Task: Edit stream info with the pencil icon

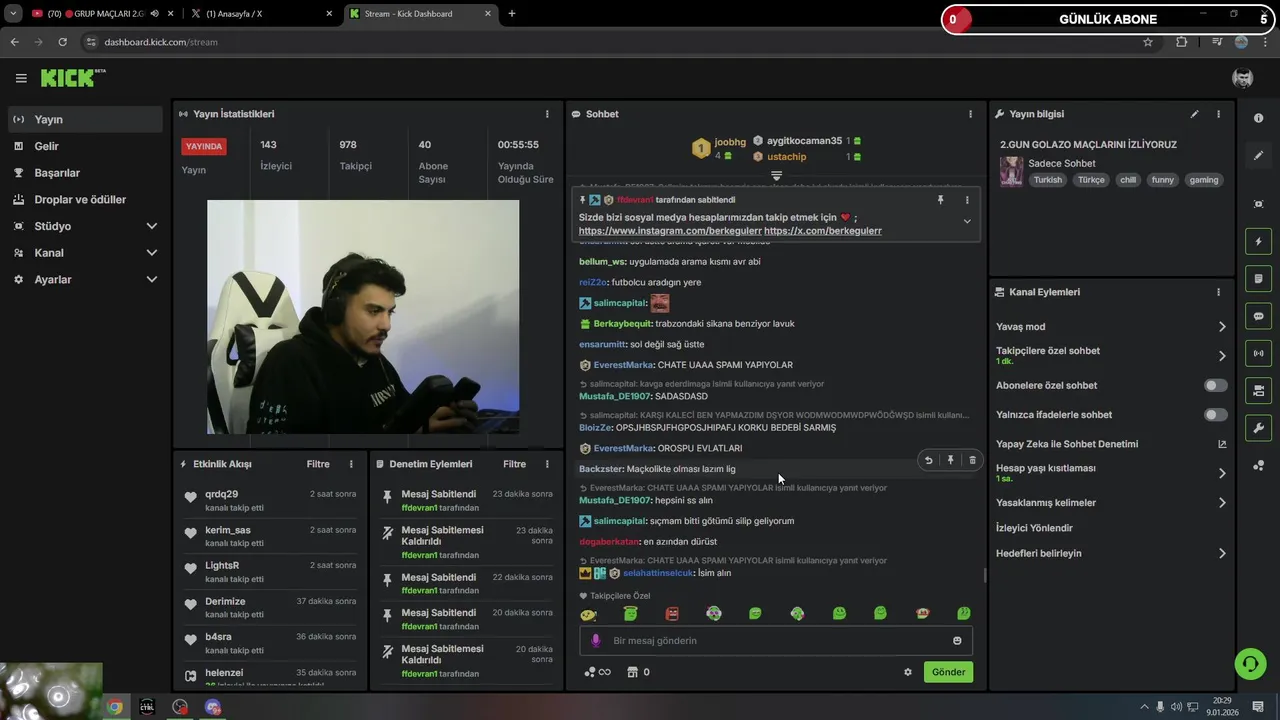Action: (x=1194, y=114)
